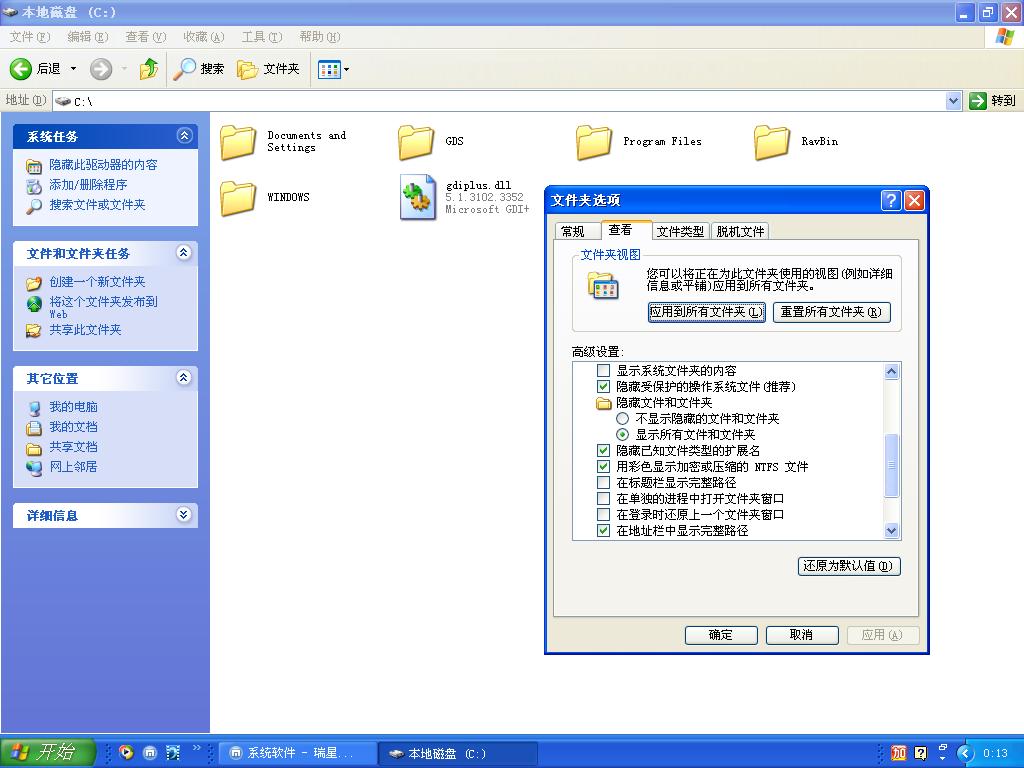Collapse the 文件和文件夹任务 panel

click(x=184, y=253)
